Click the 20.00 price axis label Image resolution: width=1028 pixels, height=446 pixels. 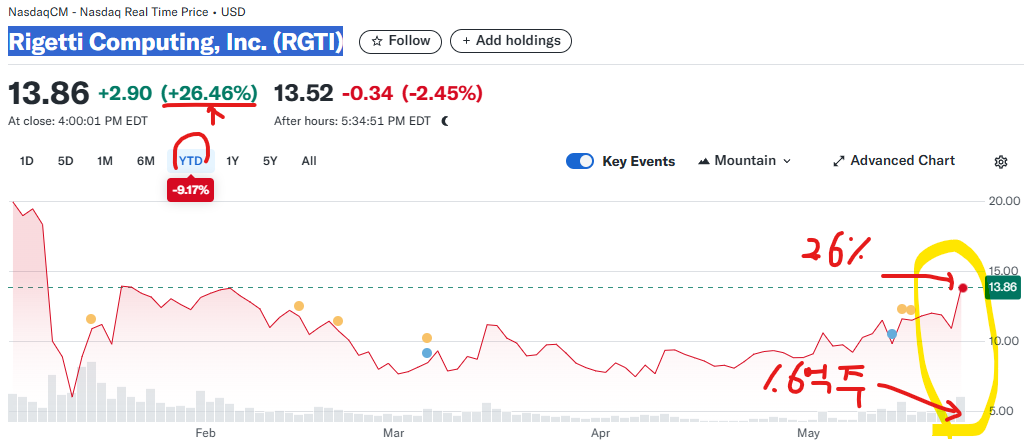(1004, 201)
